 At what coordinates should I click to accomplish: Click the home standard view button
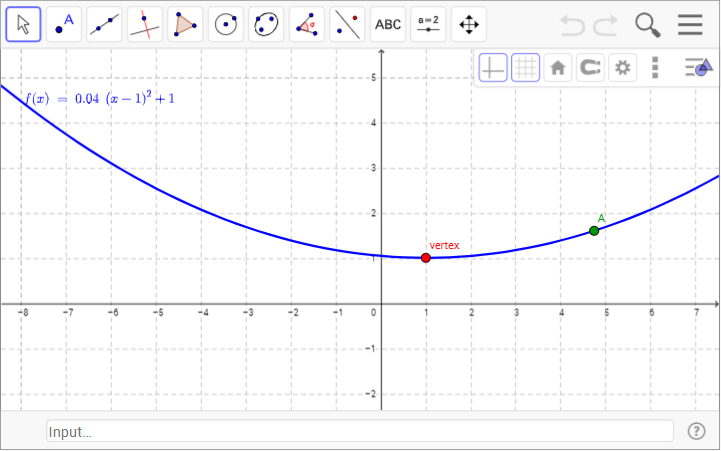click(558, 68)
